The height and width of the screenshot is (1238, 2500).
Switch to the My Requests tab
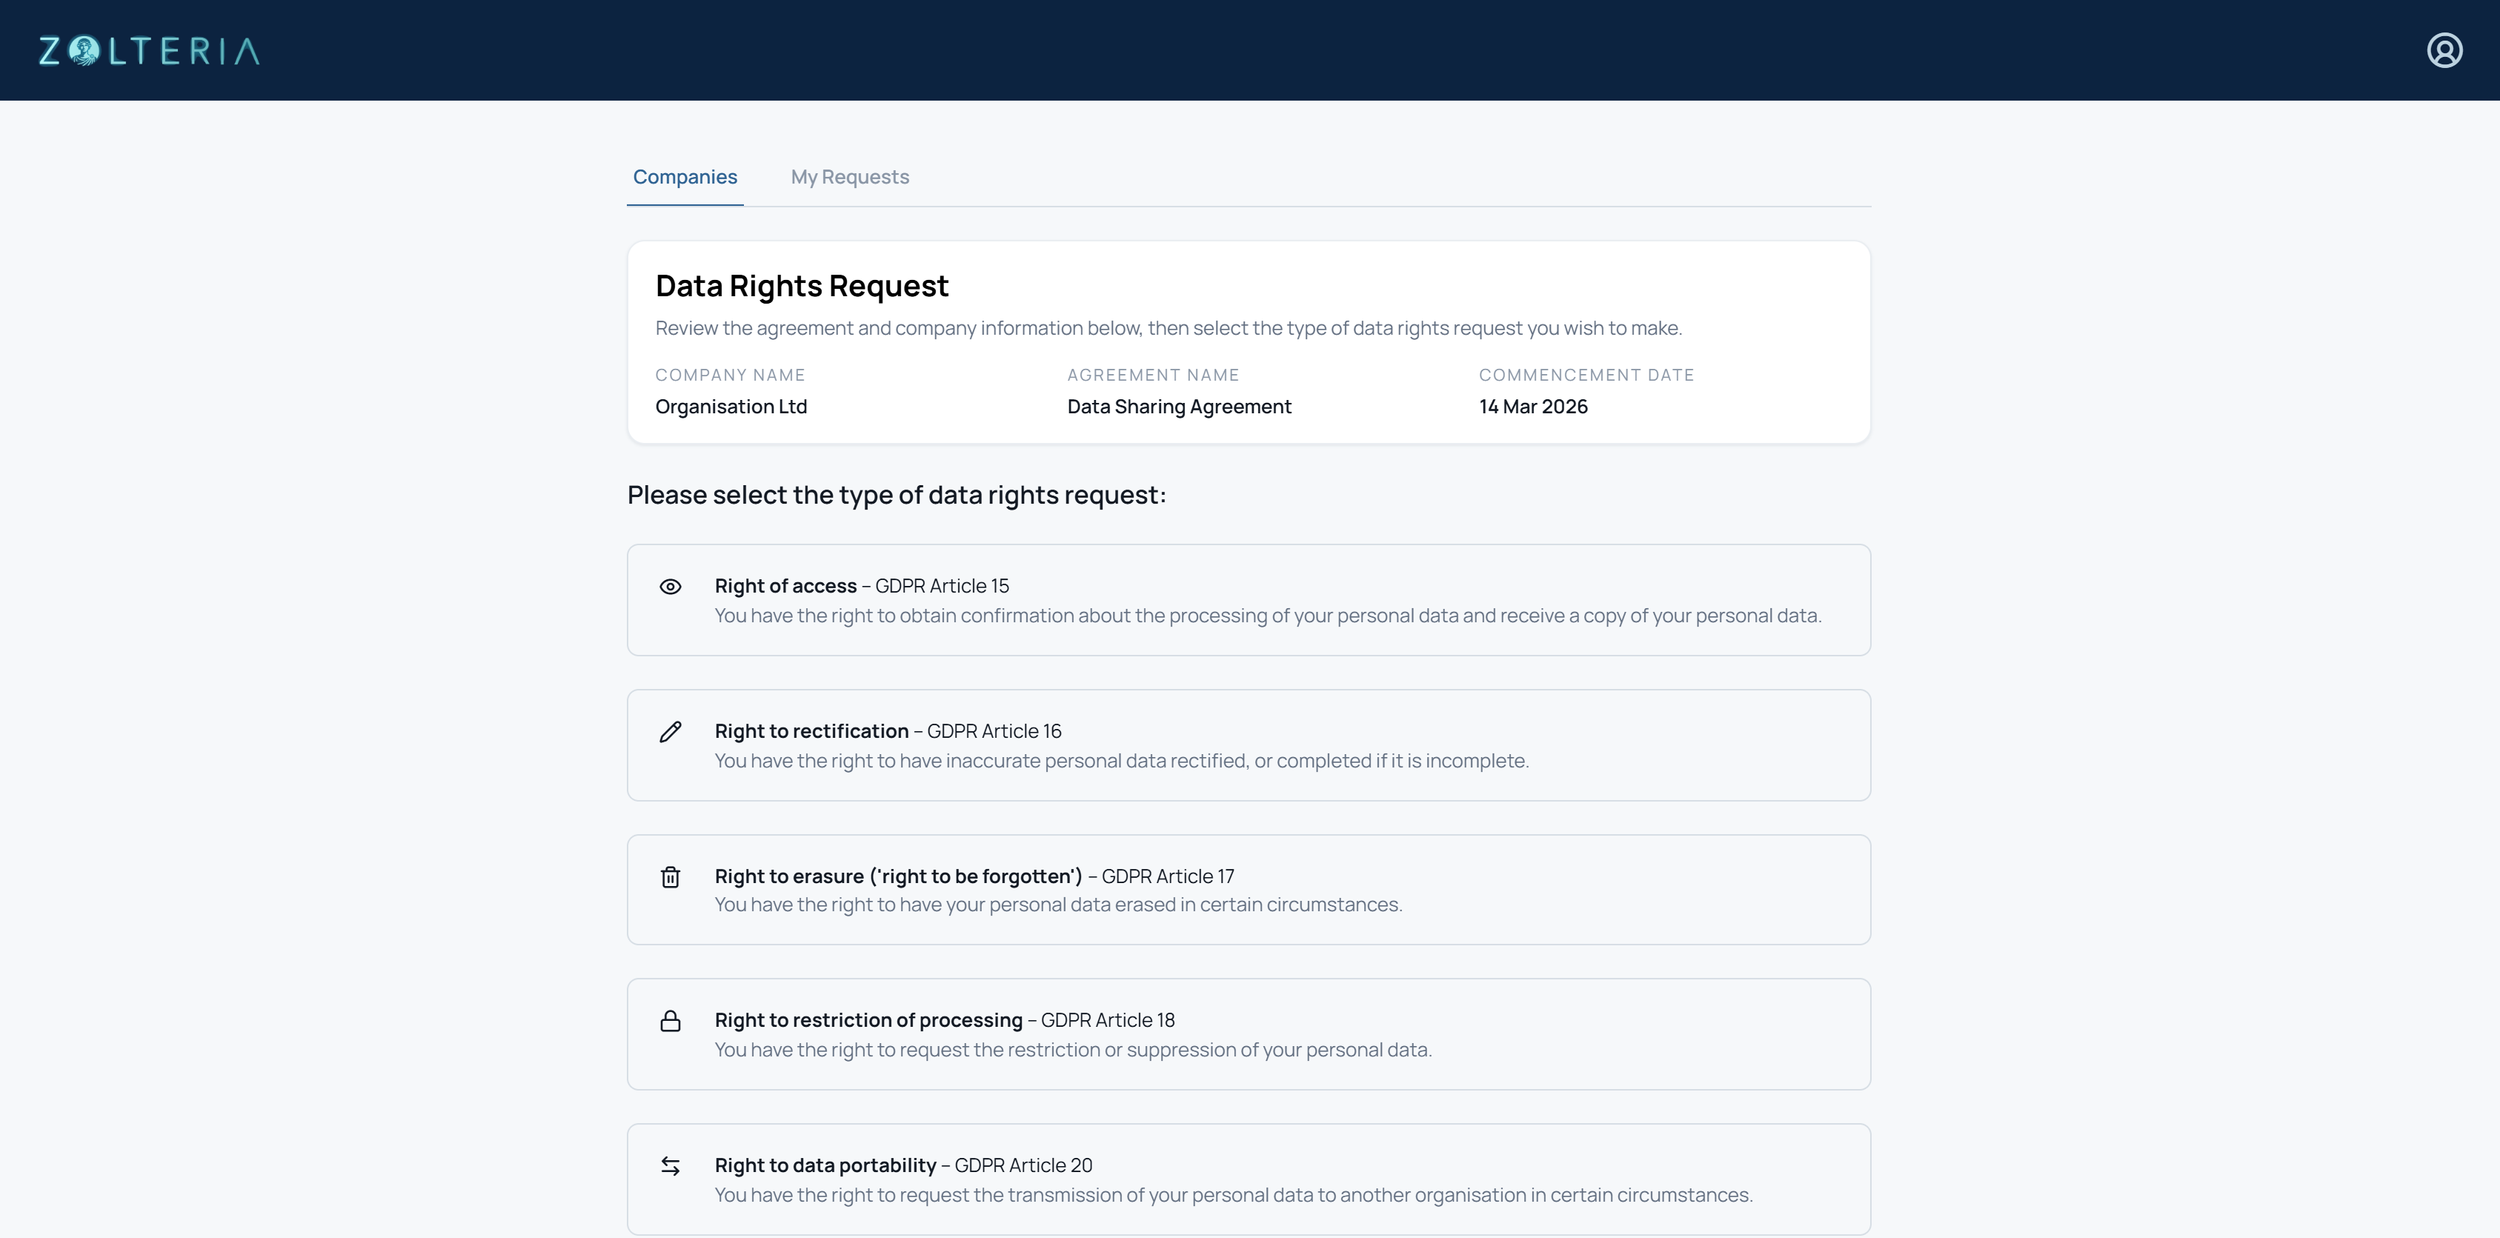850,177
